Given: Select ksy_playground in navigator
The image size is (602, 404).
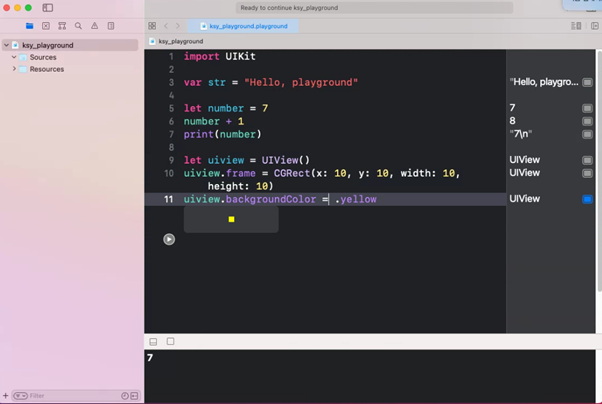Looking at the screenshot, I should 70,45.
